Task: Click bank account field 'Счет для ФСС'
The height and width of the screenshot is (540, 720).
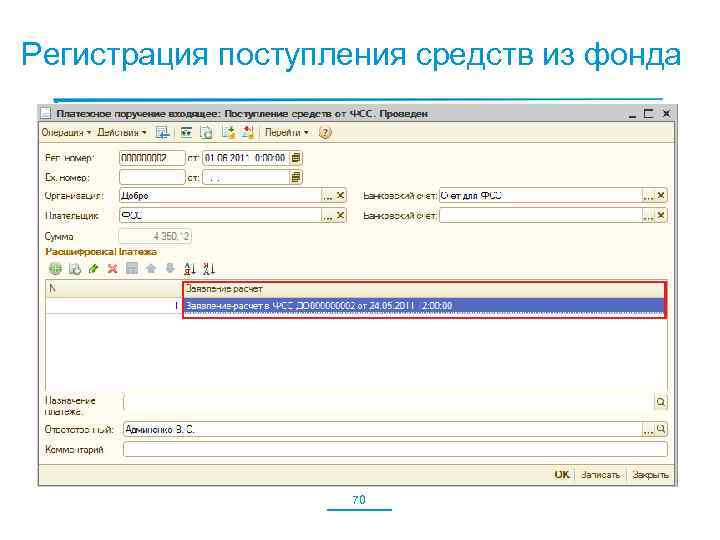Action: 540,196
